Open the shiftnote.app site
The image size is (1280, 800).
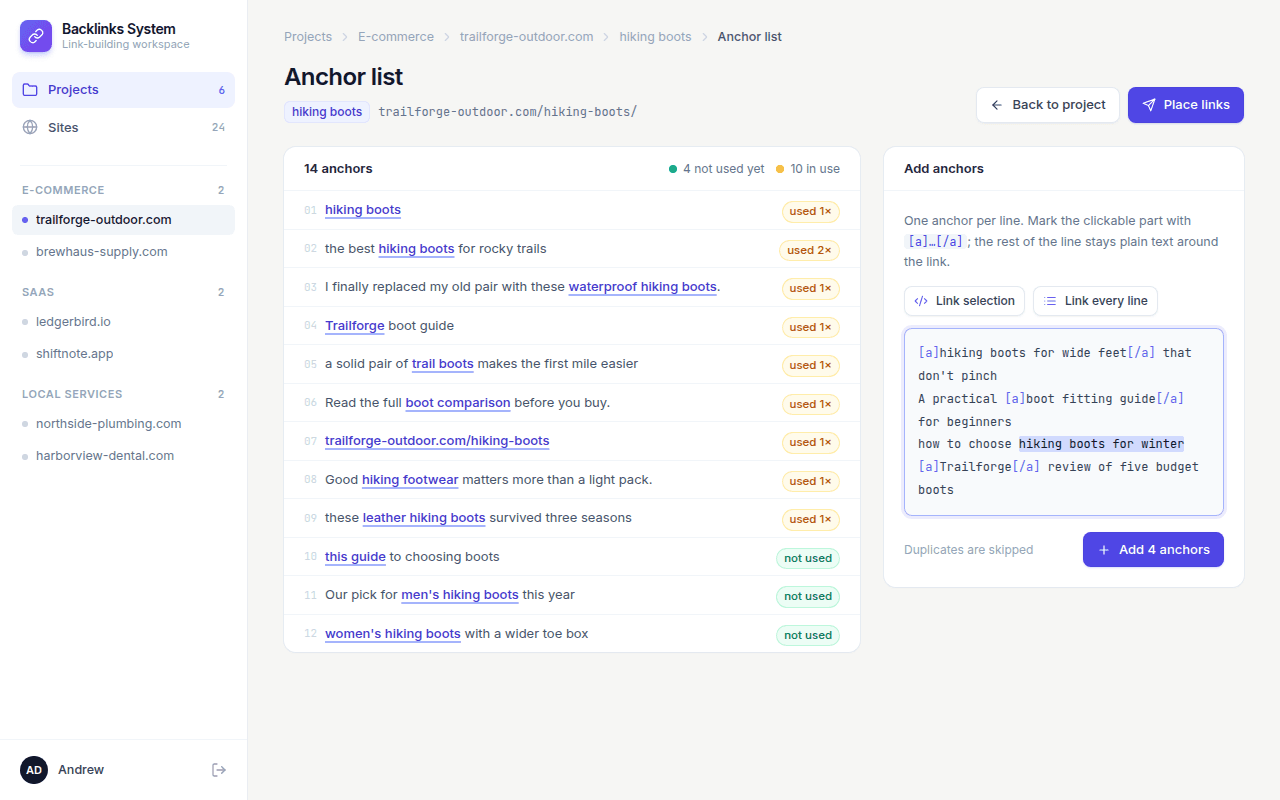click(124, 354)
